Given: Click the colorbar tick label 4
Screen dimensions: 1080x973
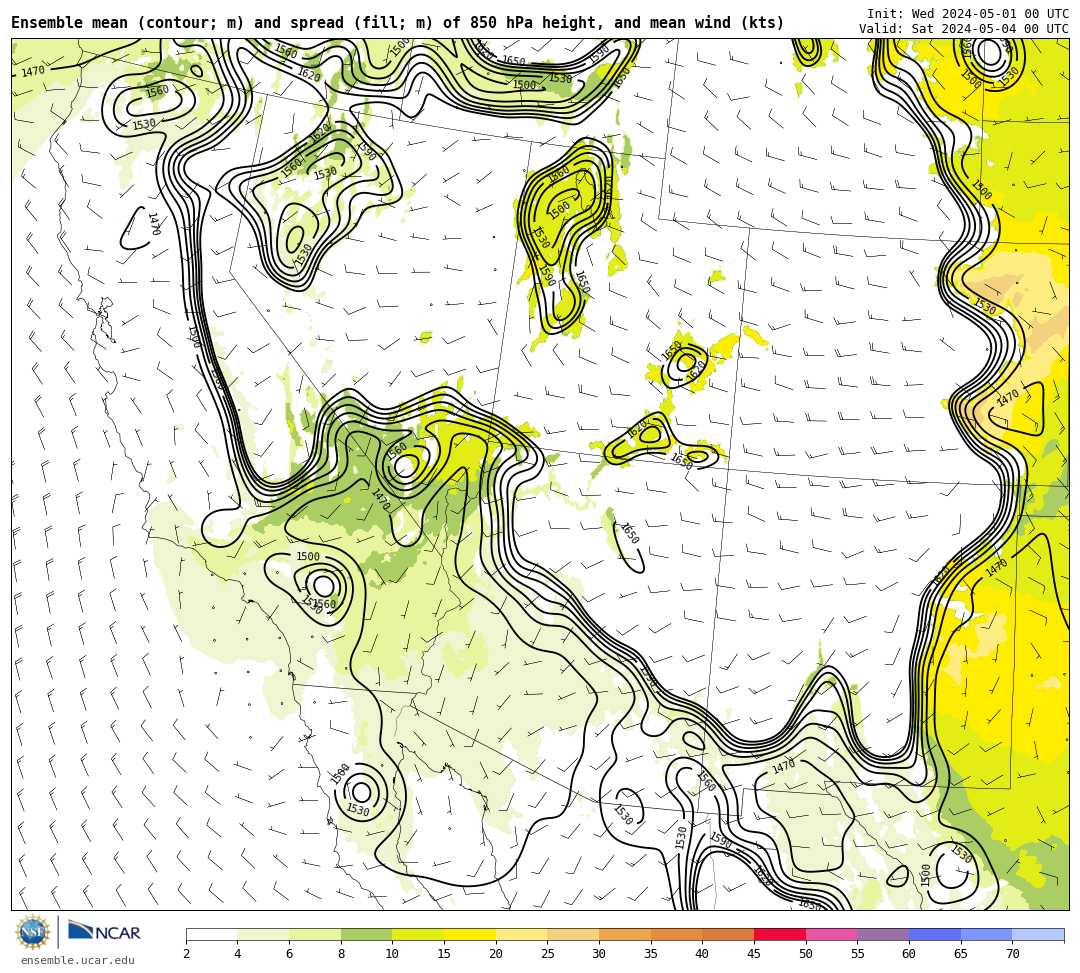Looking at the screenshot, I should (238, 954).
